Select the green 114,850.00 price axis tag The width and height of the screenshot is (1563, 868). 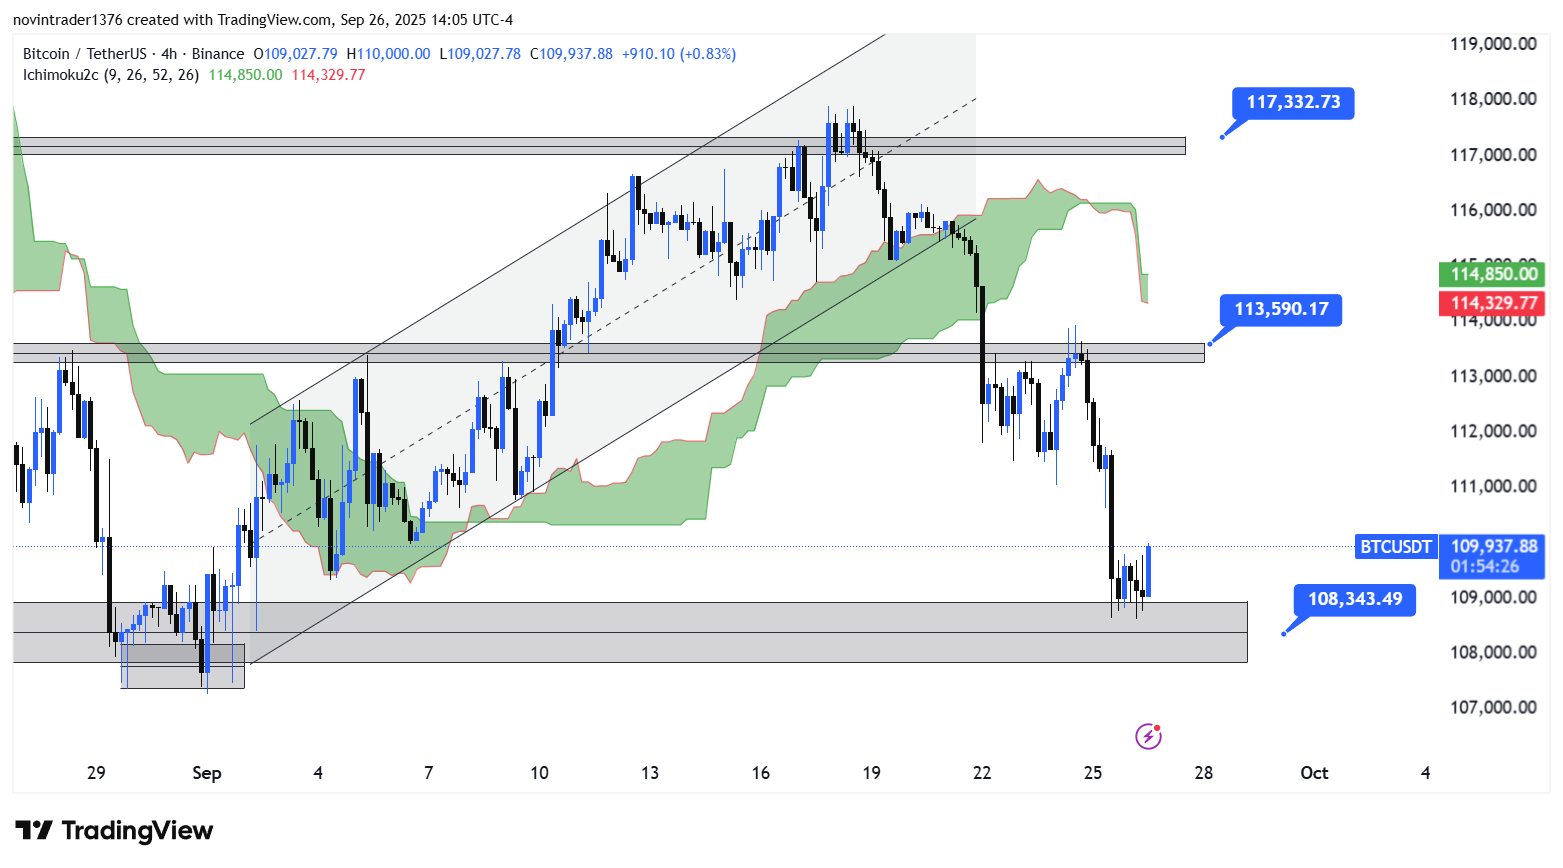[x=1493, y=274]
